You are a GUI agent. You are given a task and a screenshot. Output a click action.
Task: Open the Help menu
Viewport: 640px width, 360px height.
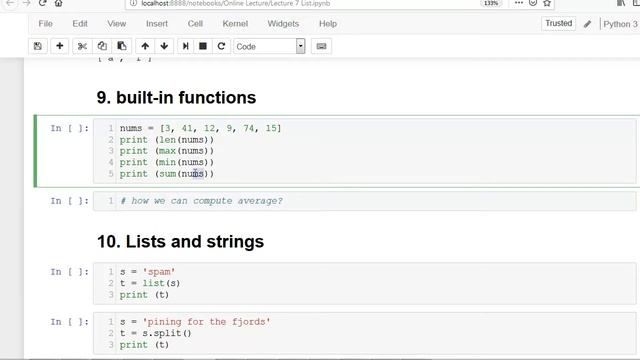tap(328, 24)
